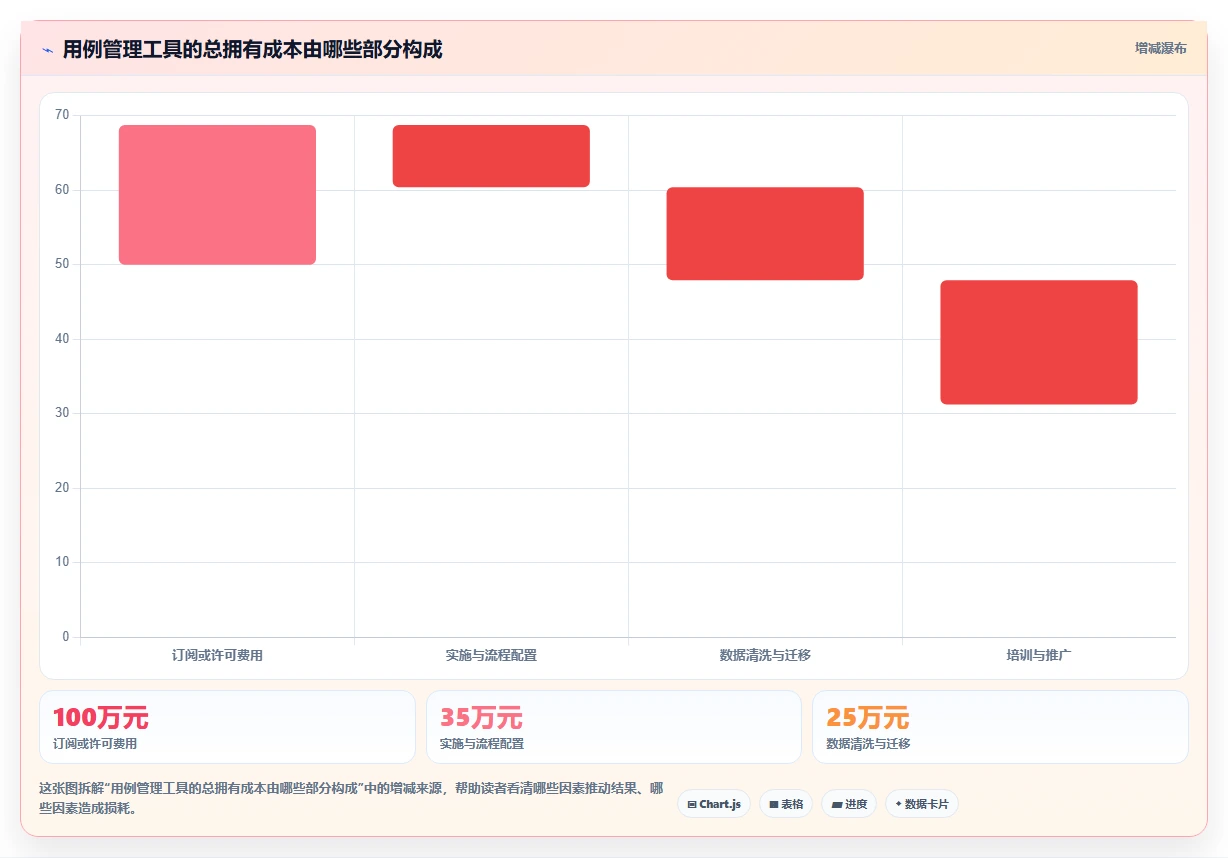The image size is (1228, 858).
Task: Click the y-axis value 50
Action: 62,264
